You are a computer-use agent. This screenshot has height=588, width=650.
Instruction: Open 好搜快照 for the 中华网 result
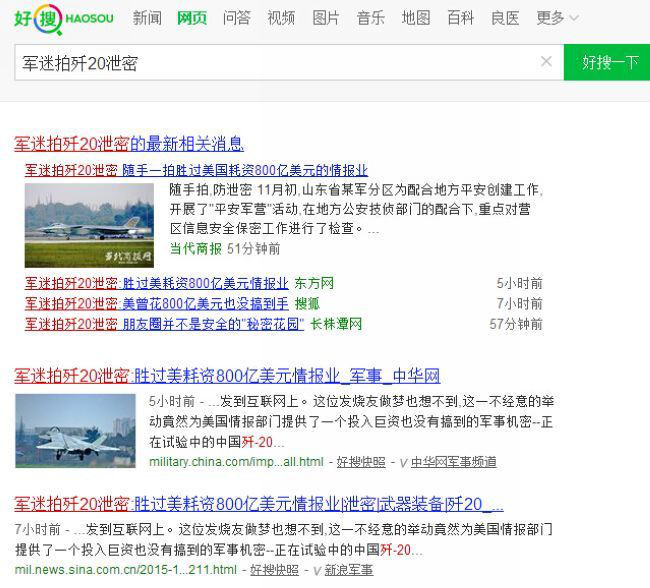(361, 462)
